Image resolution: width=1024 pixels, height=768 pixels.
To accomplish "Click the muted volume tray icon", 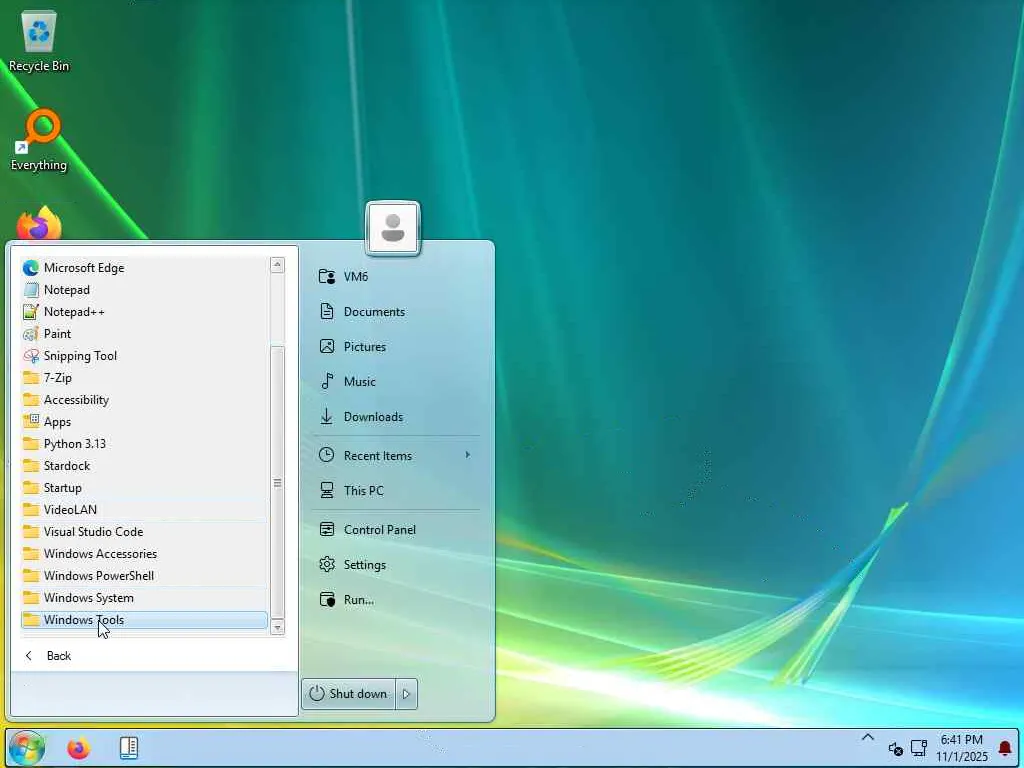I will click(895, 749).
